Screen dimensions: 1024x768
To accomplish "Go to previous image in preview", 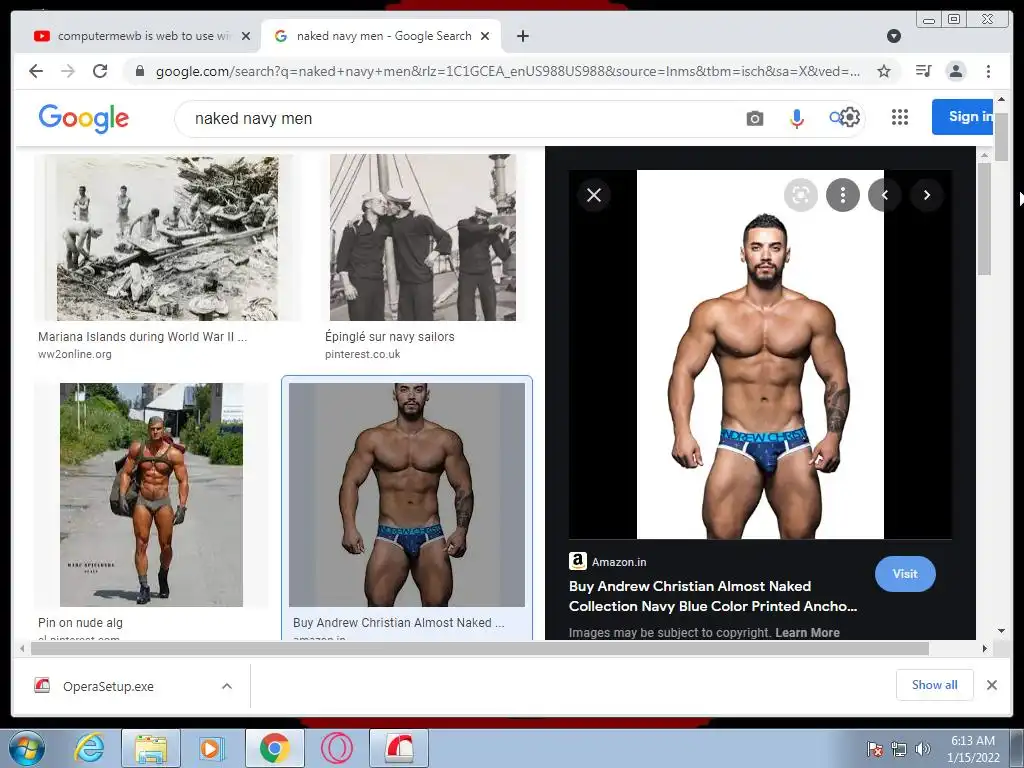I will pyautogui.click(x=885, y=195).
